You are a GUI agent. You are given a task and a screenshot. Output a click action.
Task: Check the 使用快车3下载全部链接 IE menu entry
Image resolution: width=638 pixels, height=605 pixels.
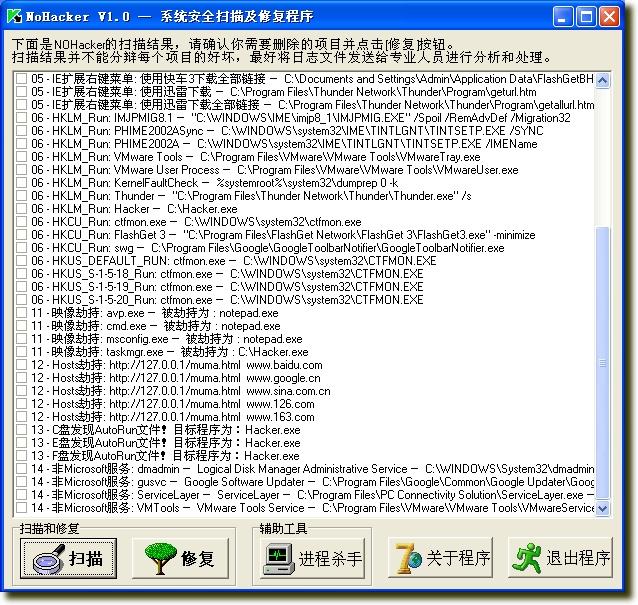(21, 79)
